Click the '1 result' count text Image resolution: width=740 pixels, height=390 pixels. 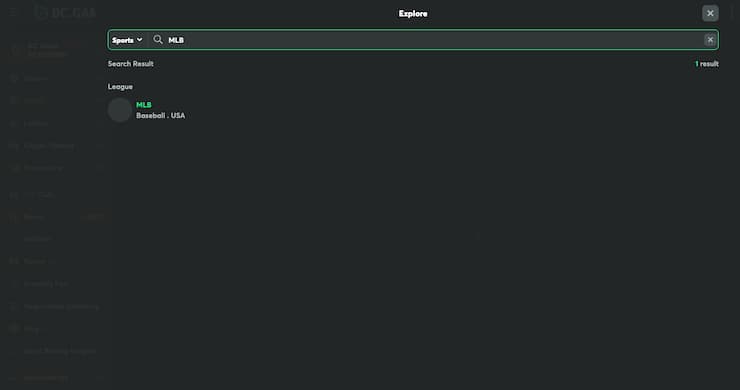point(706,64)
